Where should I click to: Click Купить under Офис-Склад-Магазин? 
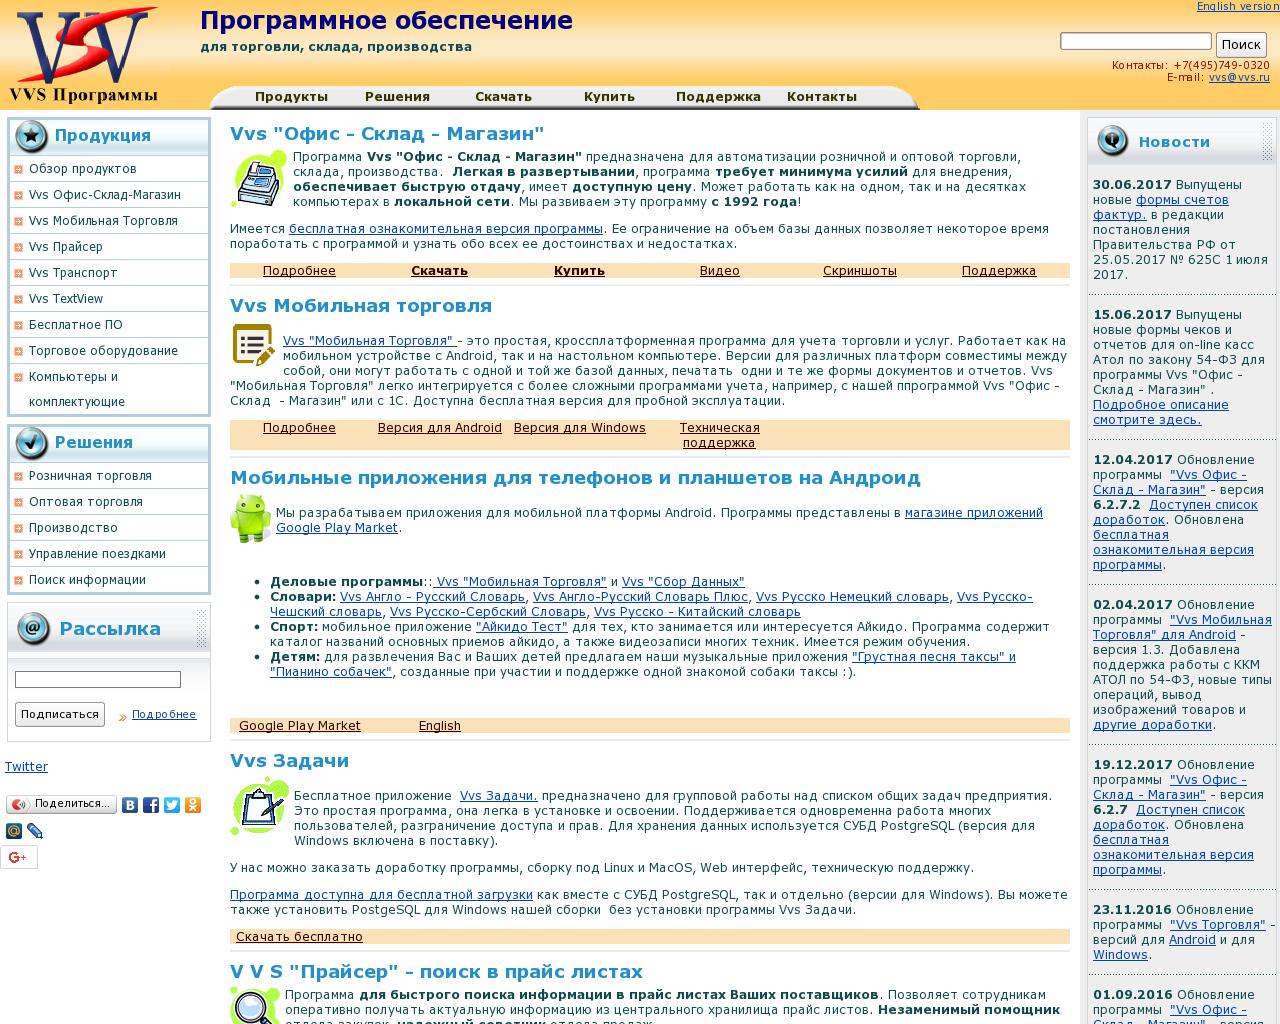579,271
